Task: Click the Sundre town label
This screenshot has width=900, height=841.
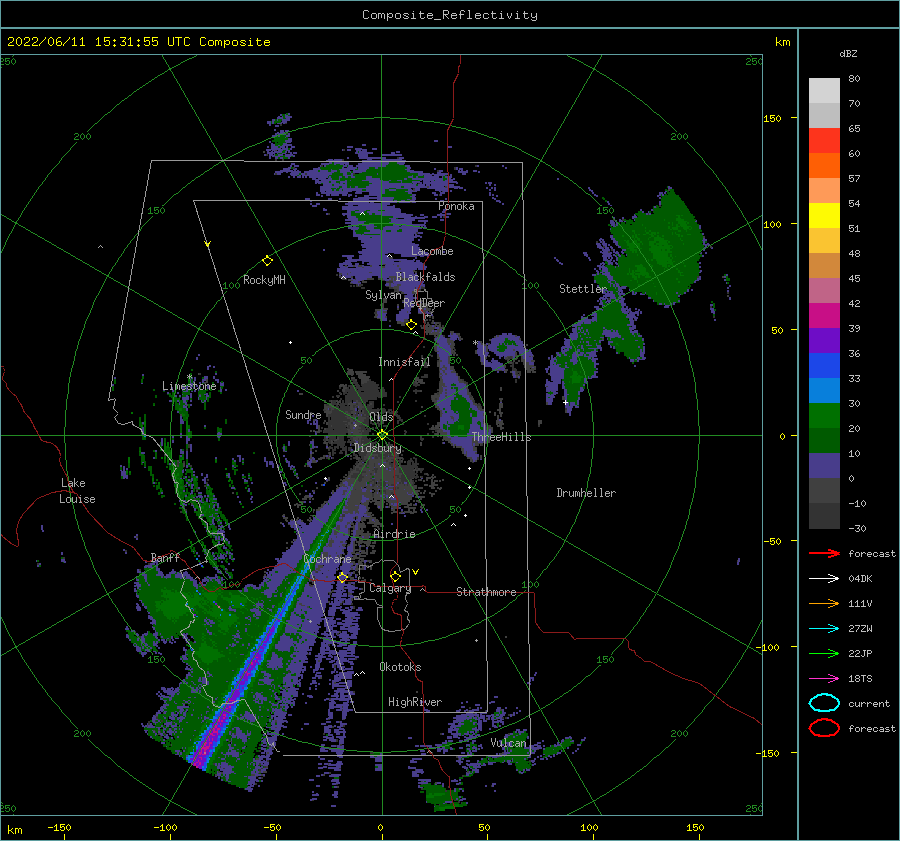Action: (x=303, y=414)
